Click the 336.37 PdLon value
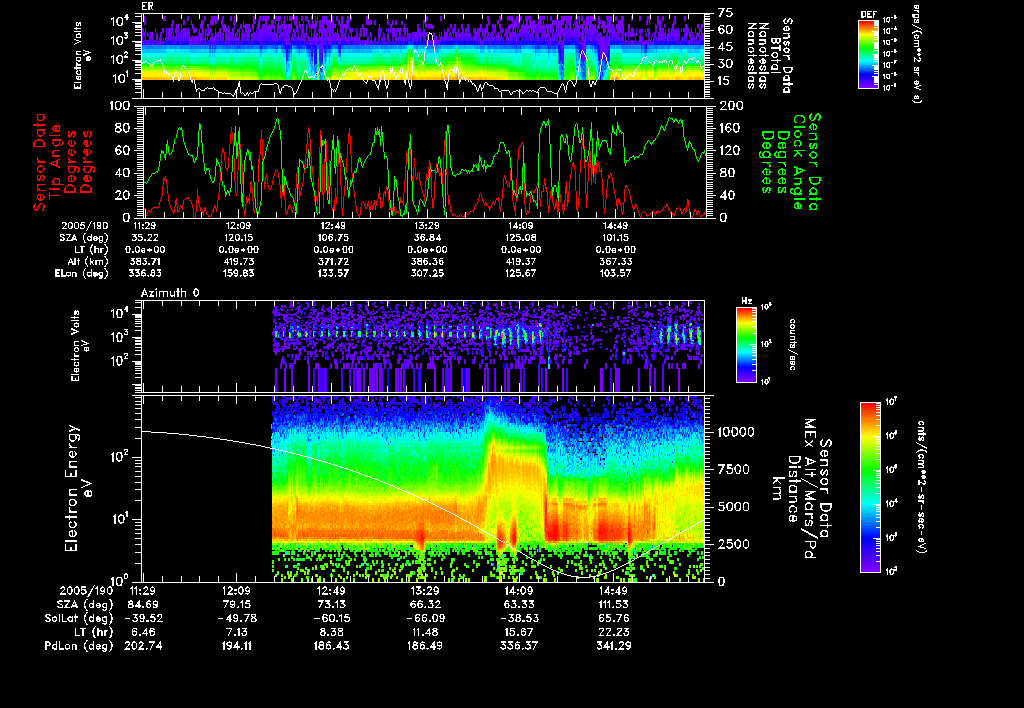The image size is (1024, 708). point(521,648)
